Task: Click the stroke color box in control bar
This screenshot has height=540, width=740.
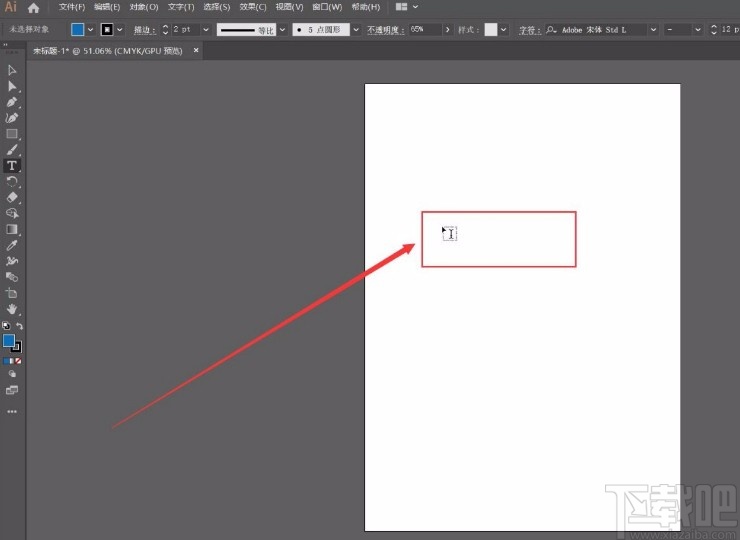Action: pyautogui.click(x=107, y=29)
